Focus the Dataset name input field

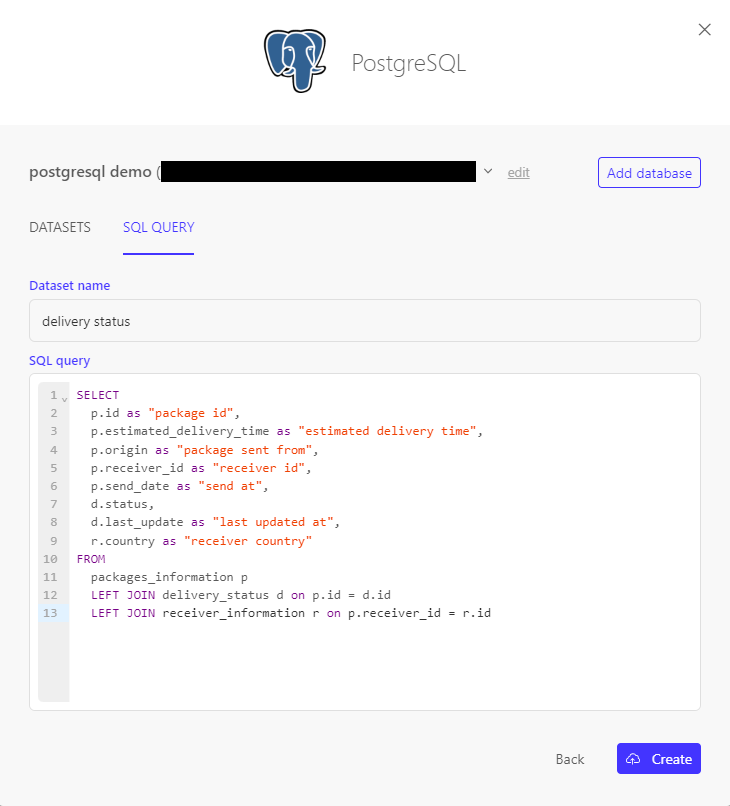[364, 321]
